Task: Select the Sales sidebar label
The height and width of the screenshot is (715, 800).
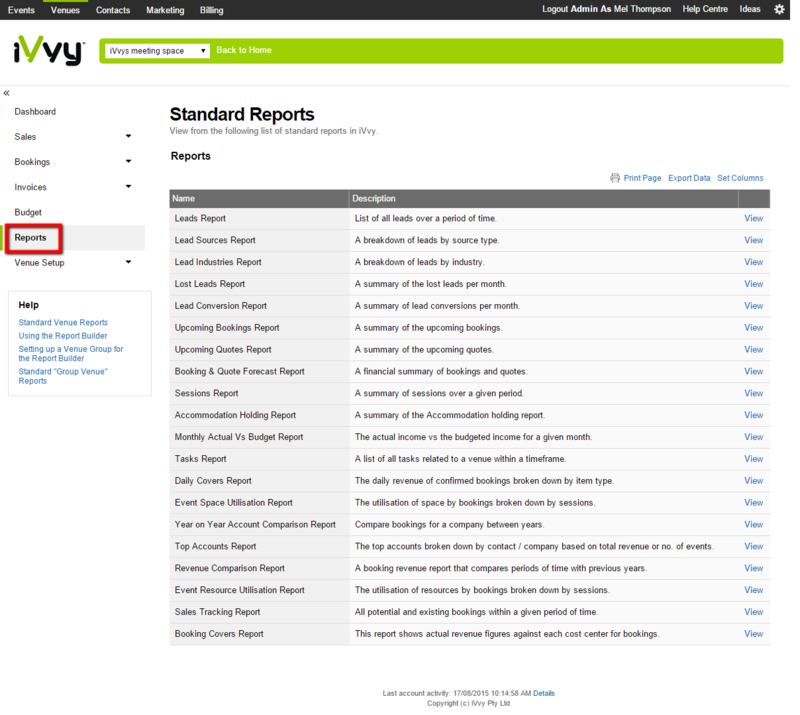Action: click(x=25, y=137)
